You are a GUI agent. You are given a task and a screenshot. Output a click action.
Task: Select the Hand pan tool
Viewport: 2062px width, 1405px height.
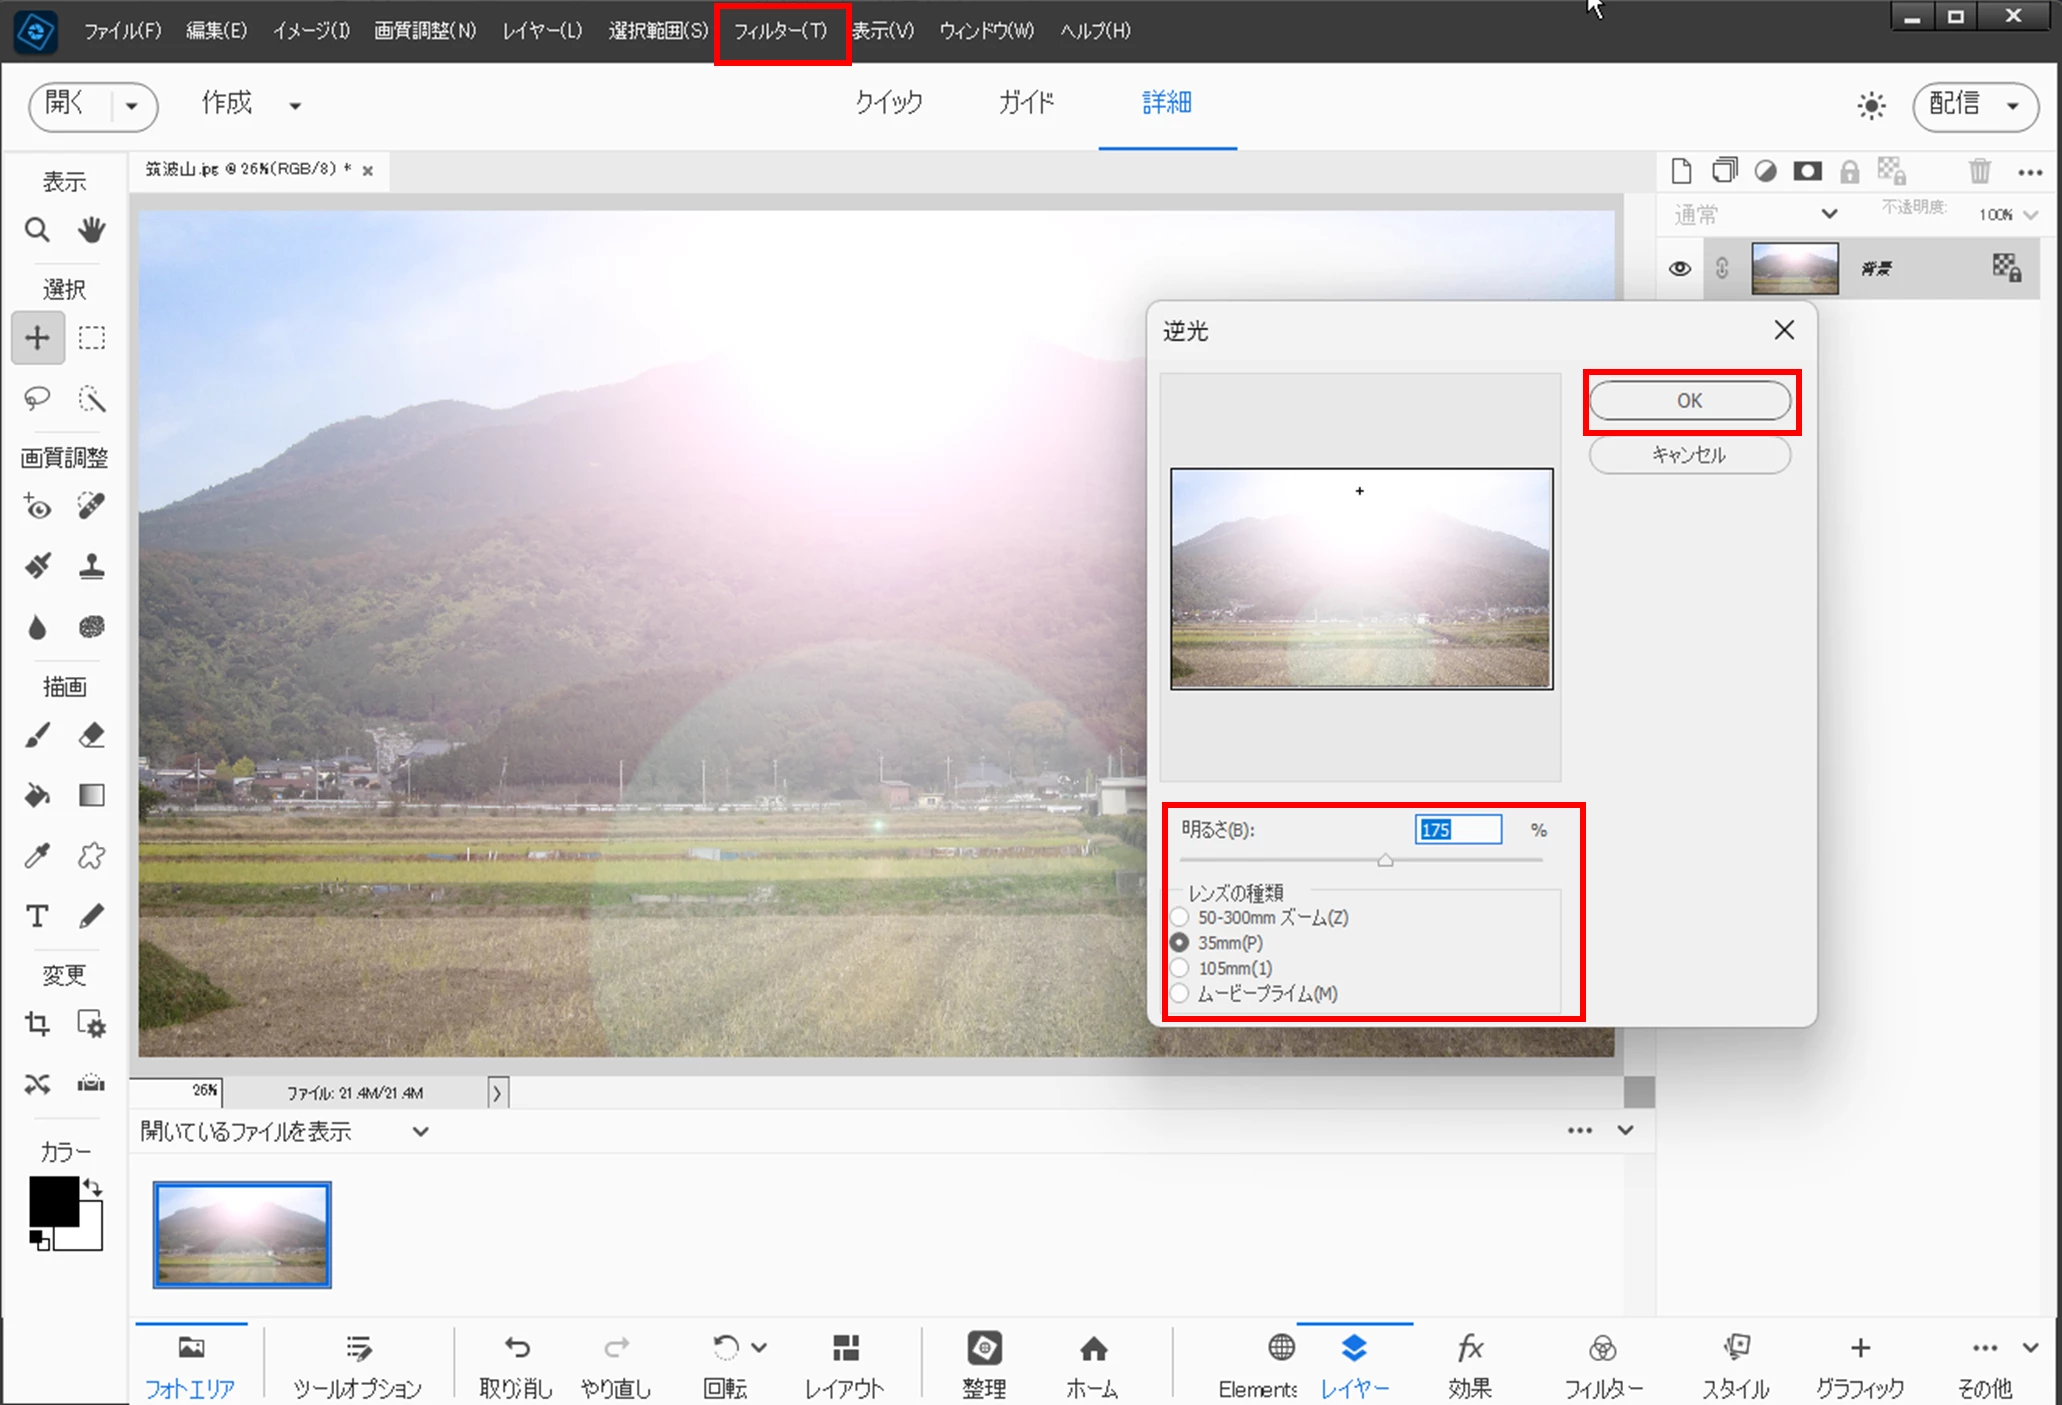click(92, 231)
